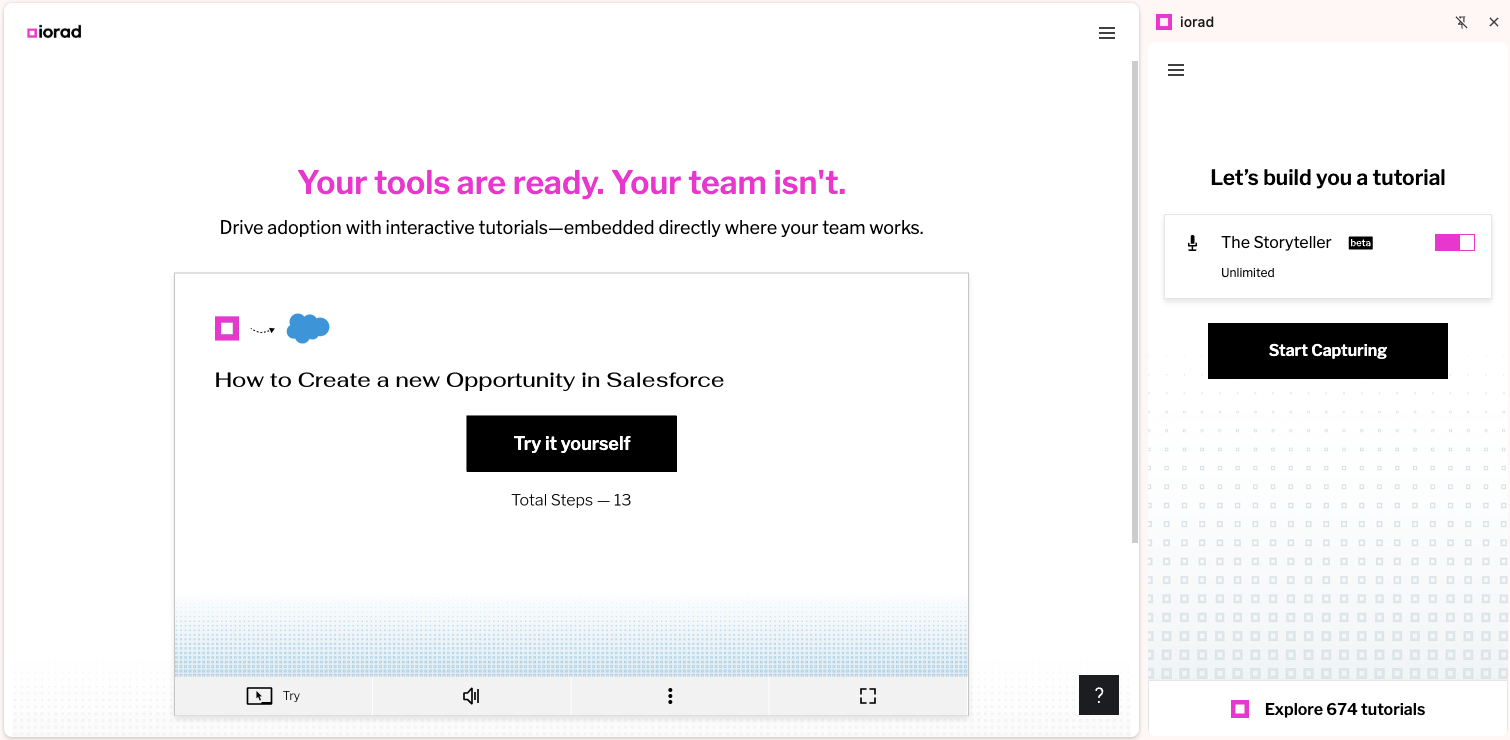Enter fullscreen with the expand icon
Screen dimensions: 1510x740
tap(868, 696)
